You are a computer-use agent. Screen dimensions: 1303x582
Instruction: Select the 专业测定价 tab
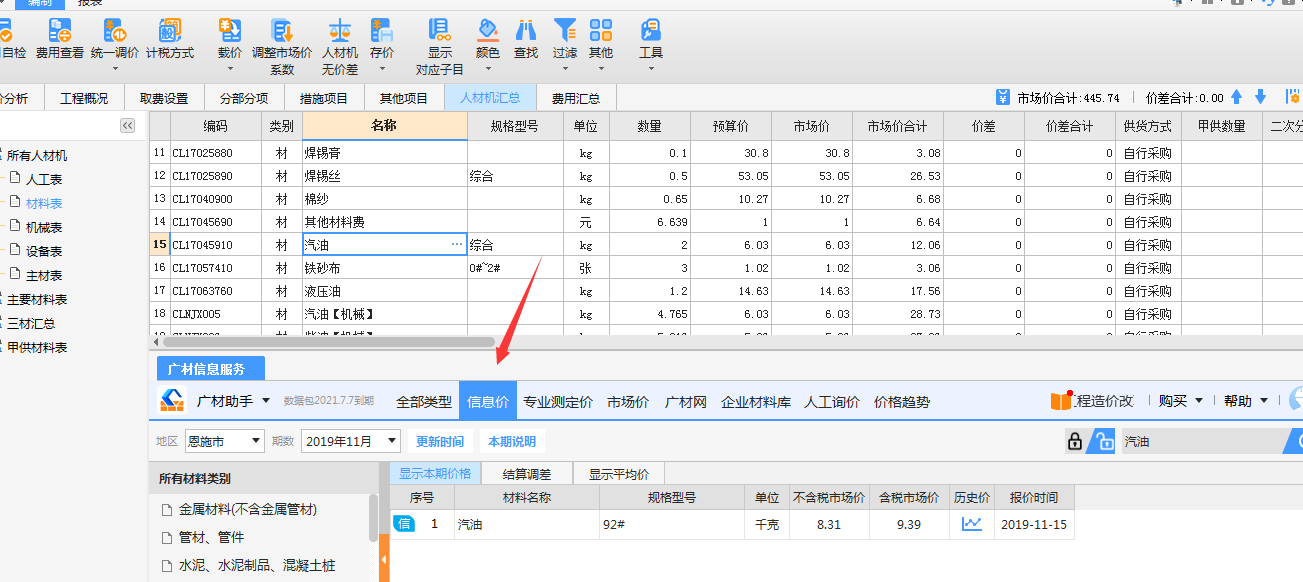point(559,402)
